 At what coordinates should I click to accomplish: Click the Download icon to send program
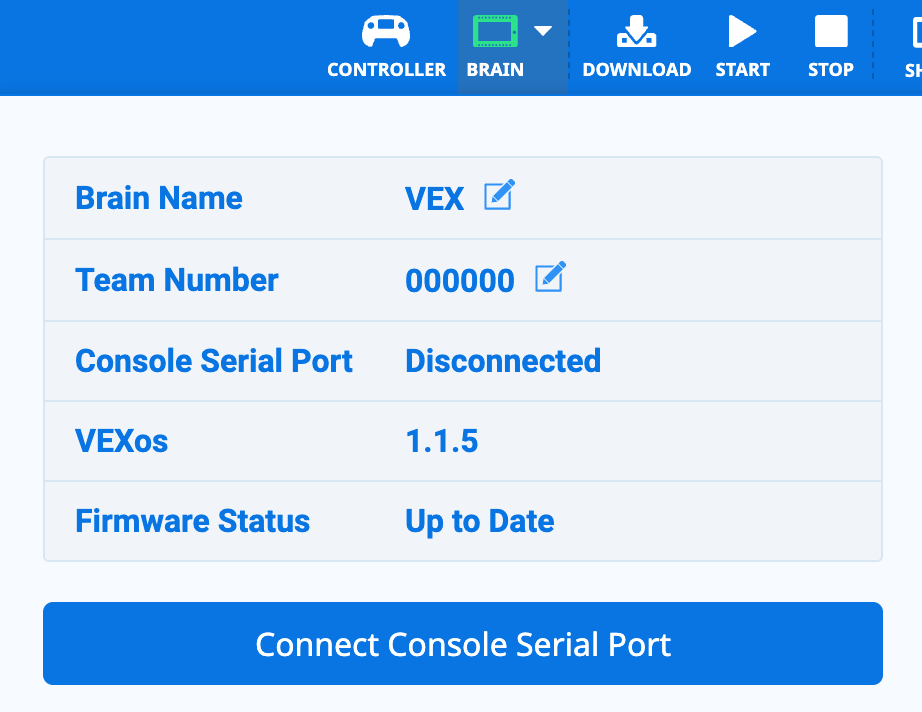click(637, 30)
